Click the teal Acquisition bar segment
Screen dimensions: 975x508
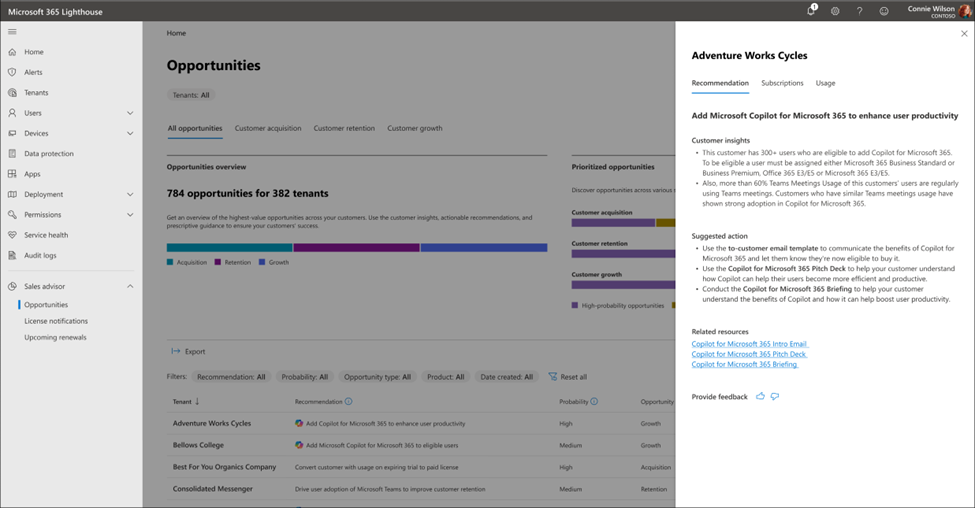click(229, 247)
